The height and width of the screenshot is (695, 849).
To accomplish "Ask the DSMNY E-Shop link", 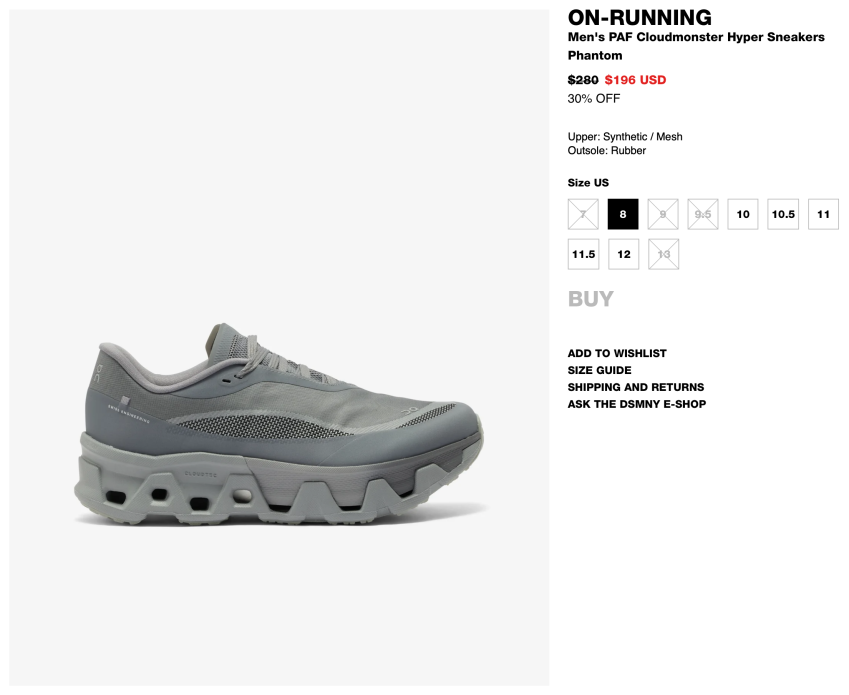I will click(637, 404).
